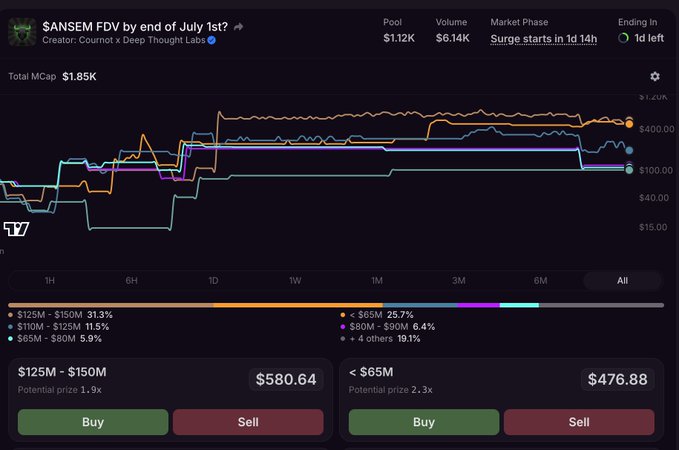Select the All time range tab
The height and width of the screenshot is (450, 679).
(x=622, y=281)
